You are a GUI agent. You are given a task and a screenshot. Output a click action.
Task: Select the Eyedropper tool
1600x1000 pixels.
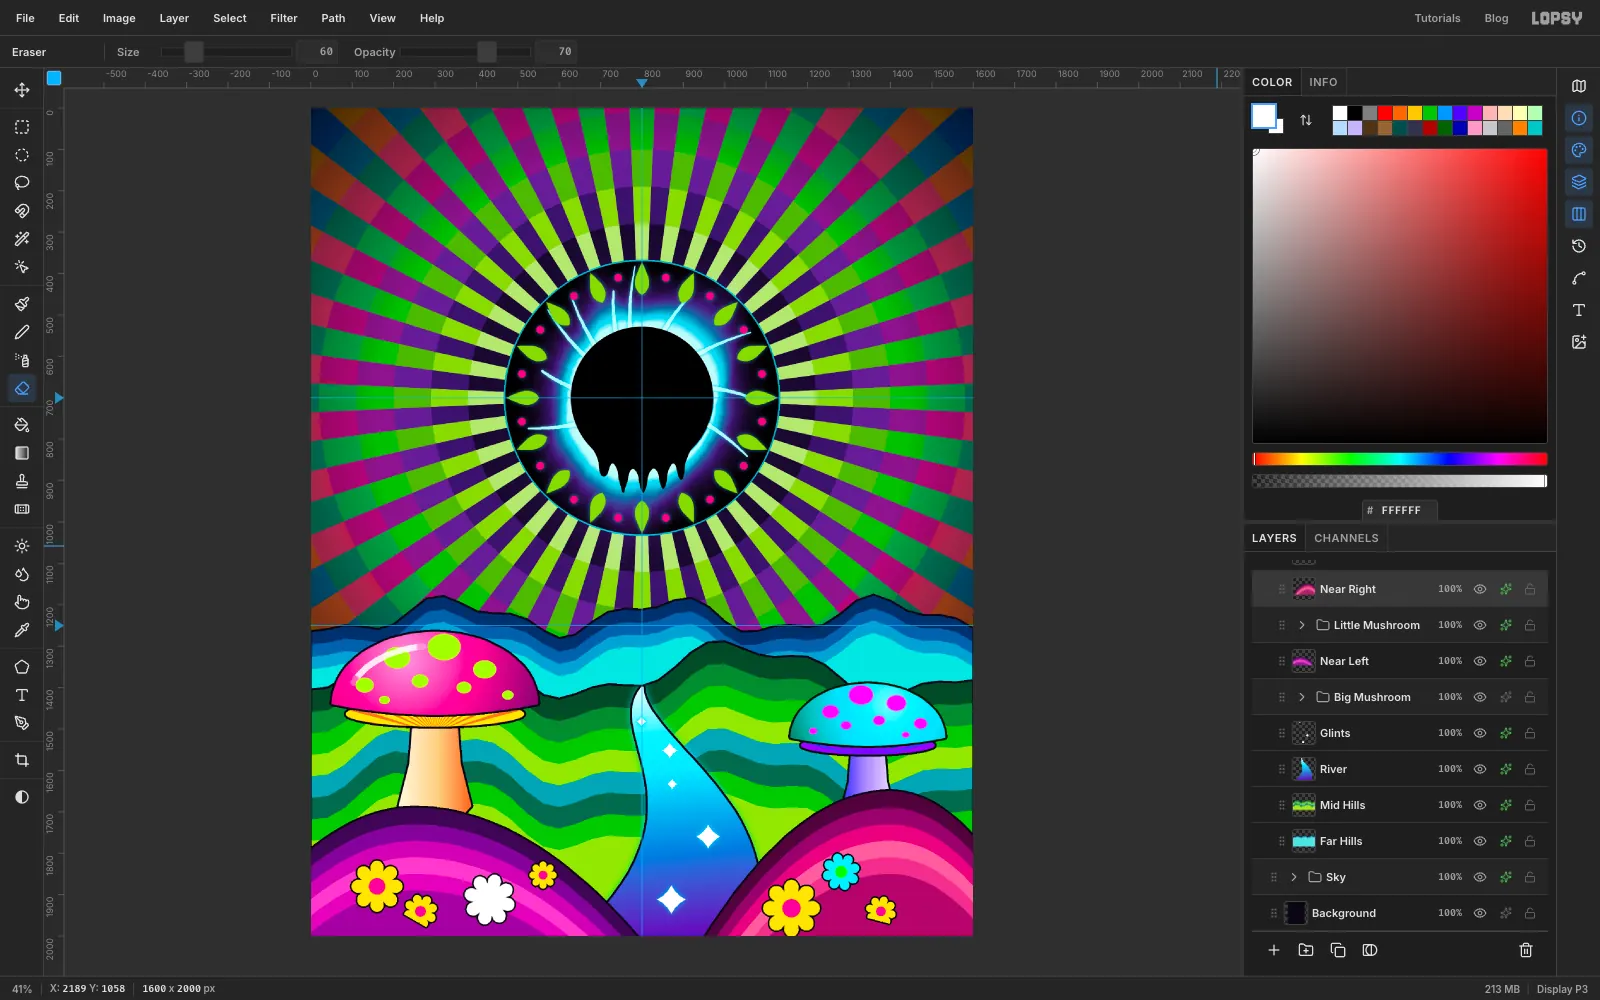pos(21,630)
